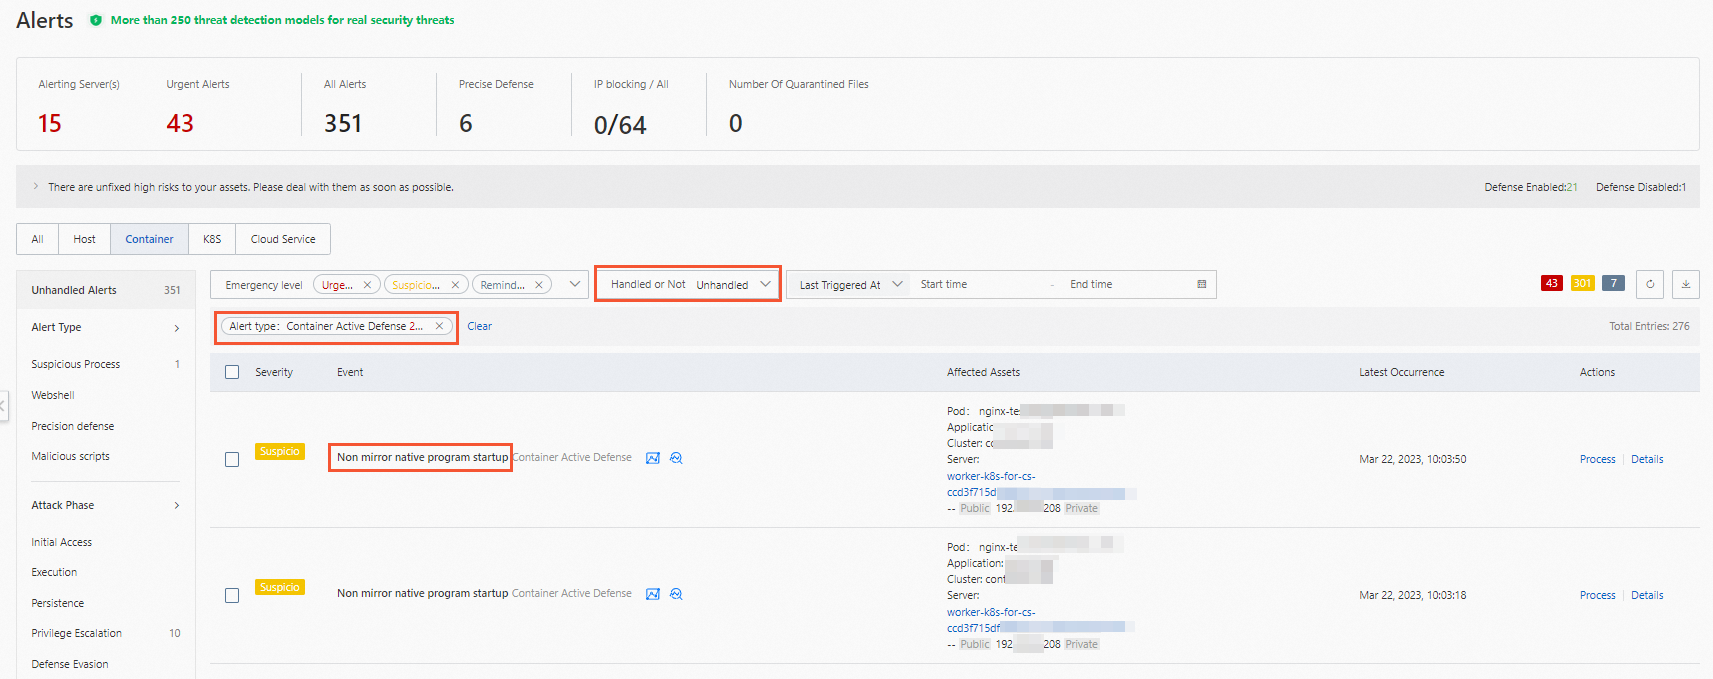Click the Start time input field
This screenshot has height=679, width=1713.
(x=980, y=285)
